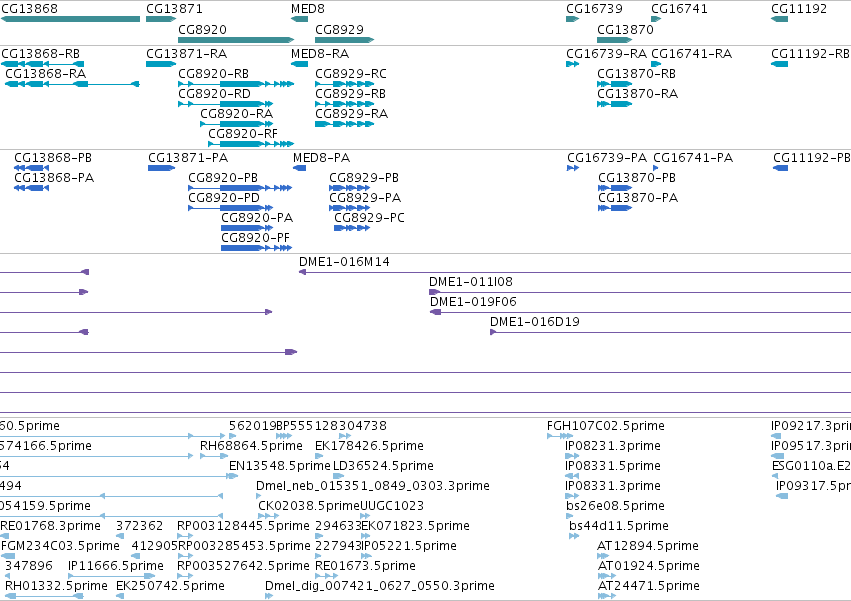The image size is (851, 601).
Task: Click protein label CG16739-PA
Action: click(x=607, y=158)
